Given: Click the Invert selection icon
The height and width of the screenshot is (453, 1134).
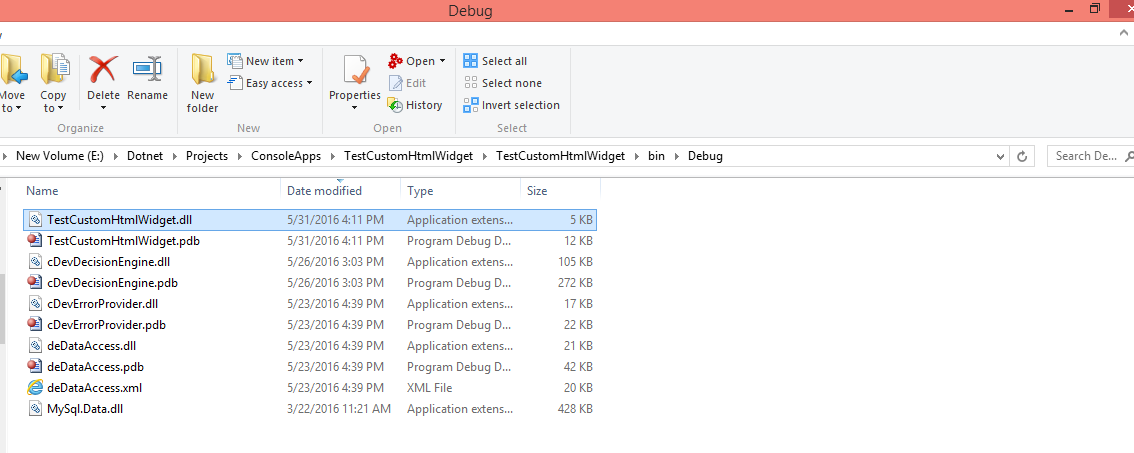Looking at the screenshot, I should [x=471, y=105].
